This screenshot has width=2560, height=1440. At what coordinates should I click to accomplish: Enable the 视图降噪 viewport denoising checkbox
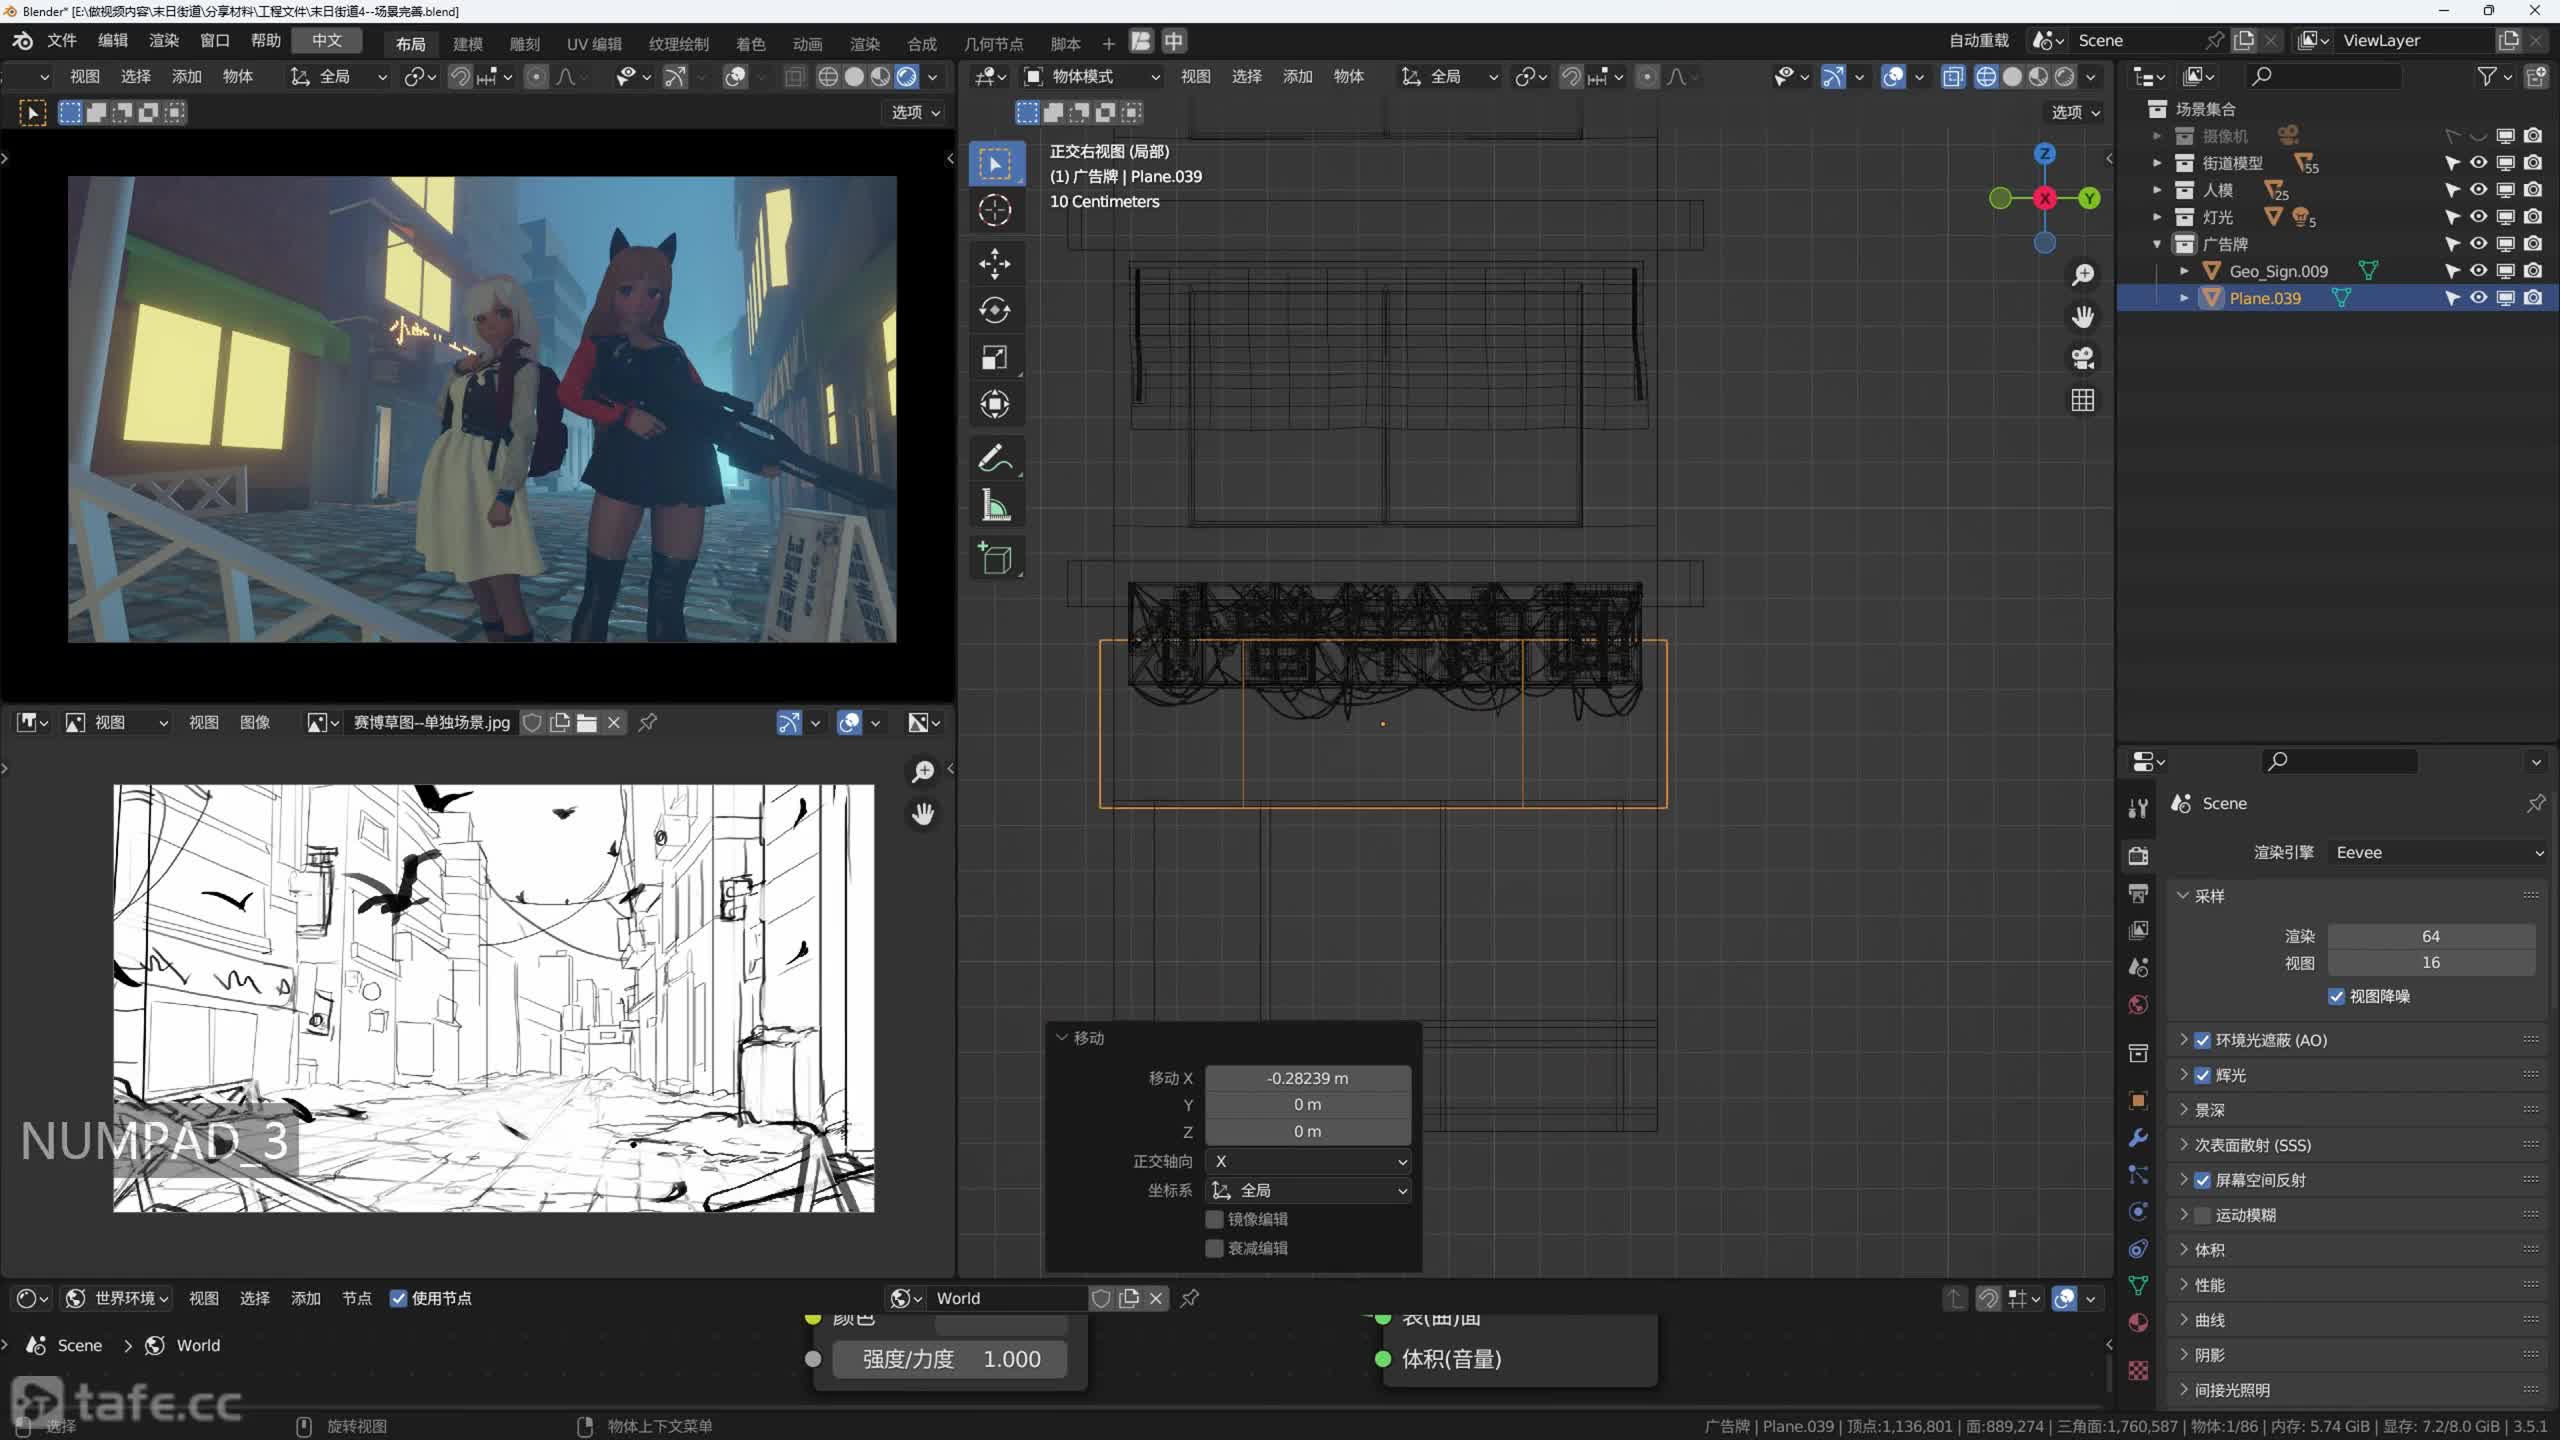point(2337,996)
